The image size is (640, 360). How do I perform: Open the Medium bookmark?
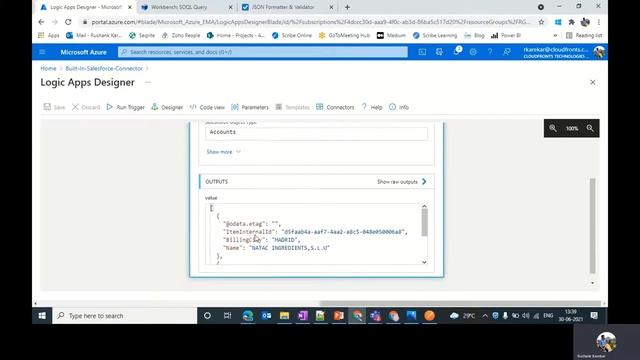391,36
